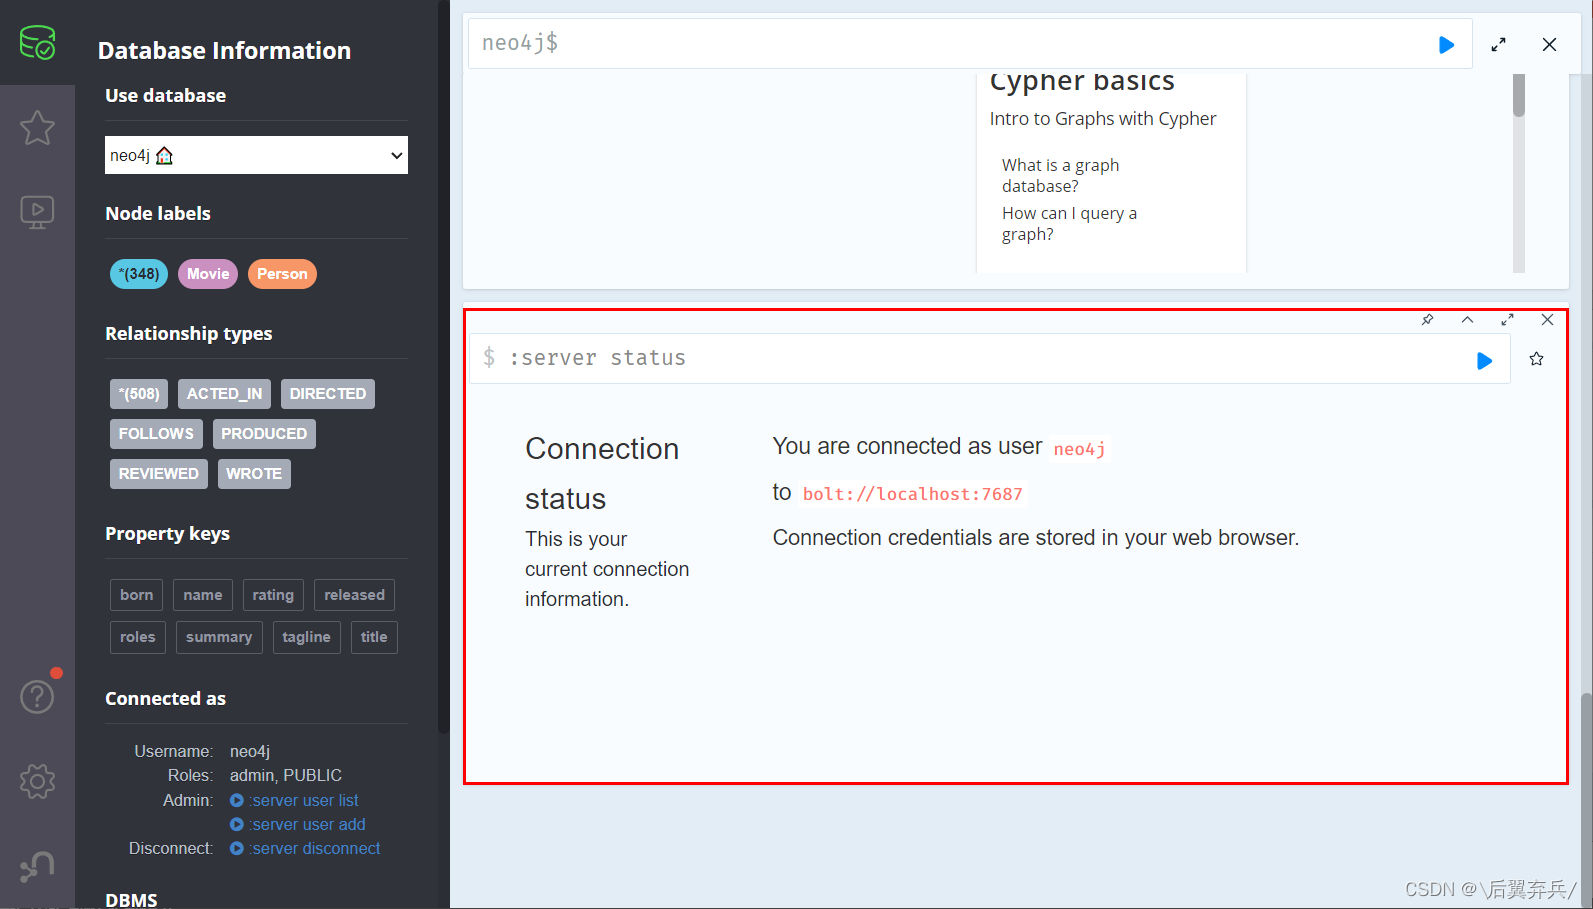1593x909 pixels.
Task: Click the neo4j user code in status
Action: pos(1079,449)
